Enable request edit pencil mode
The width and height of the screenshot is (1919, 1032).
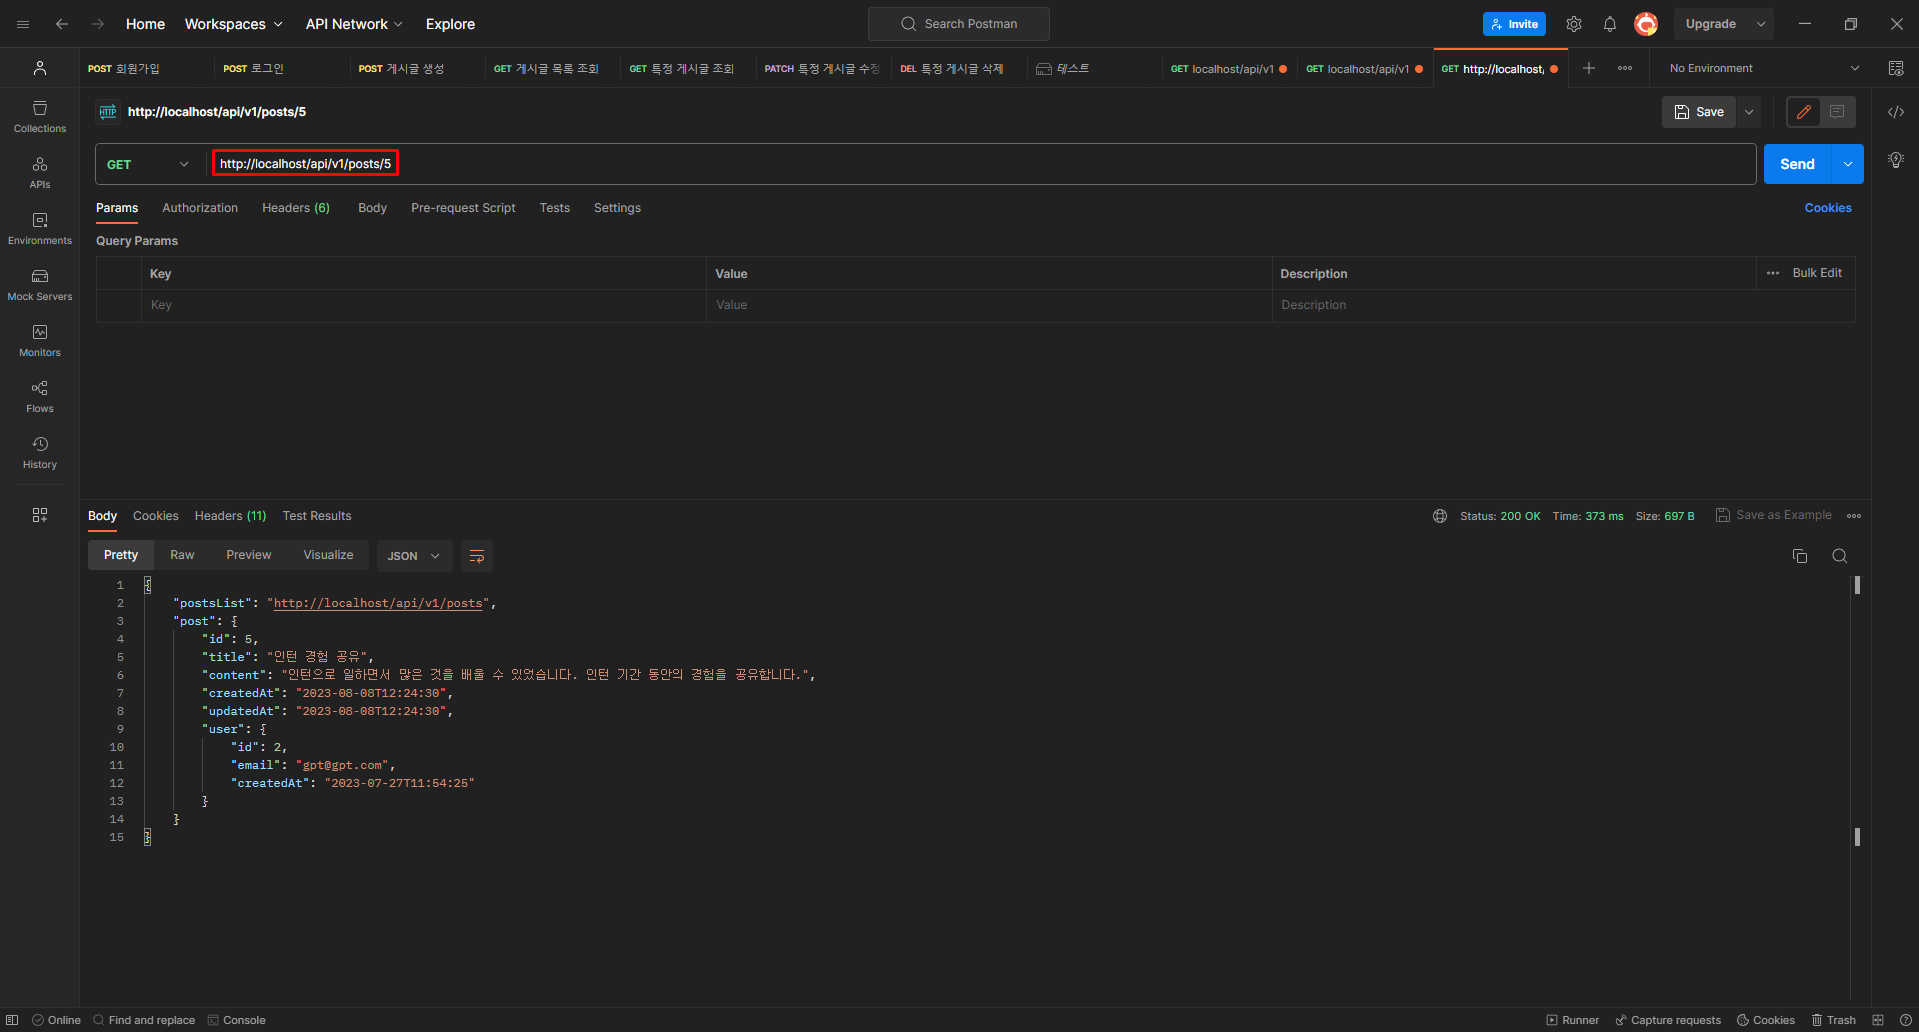[1803, 112]
